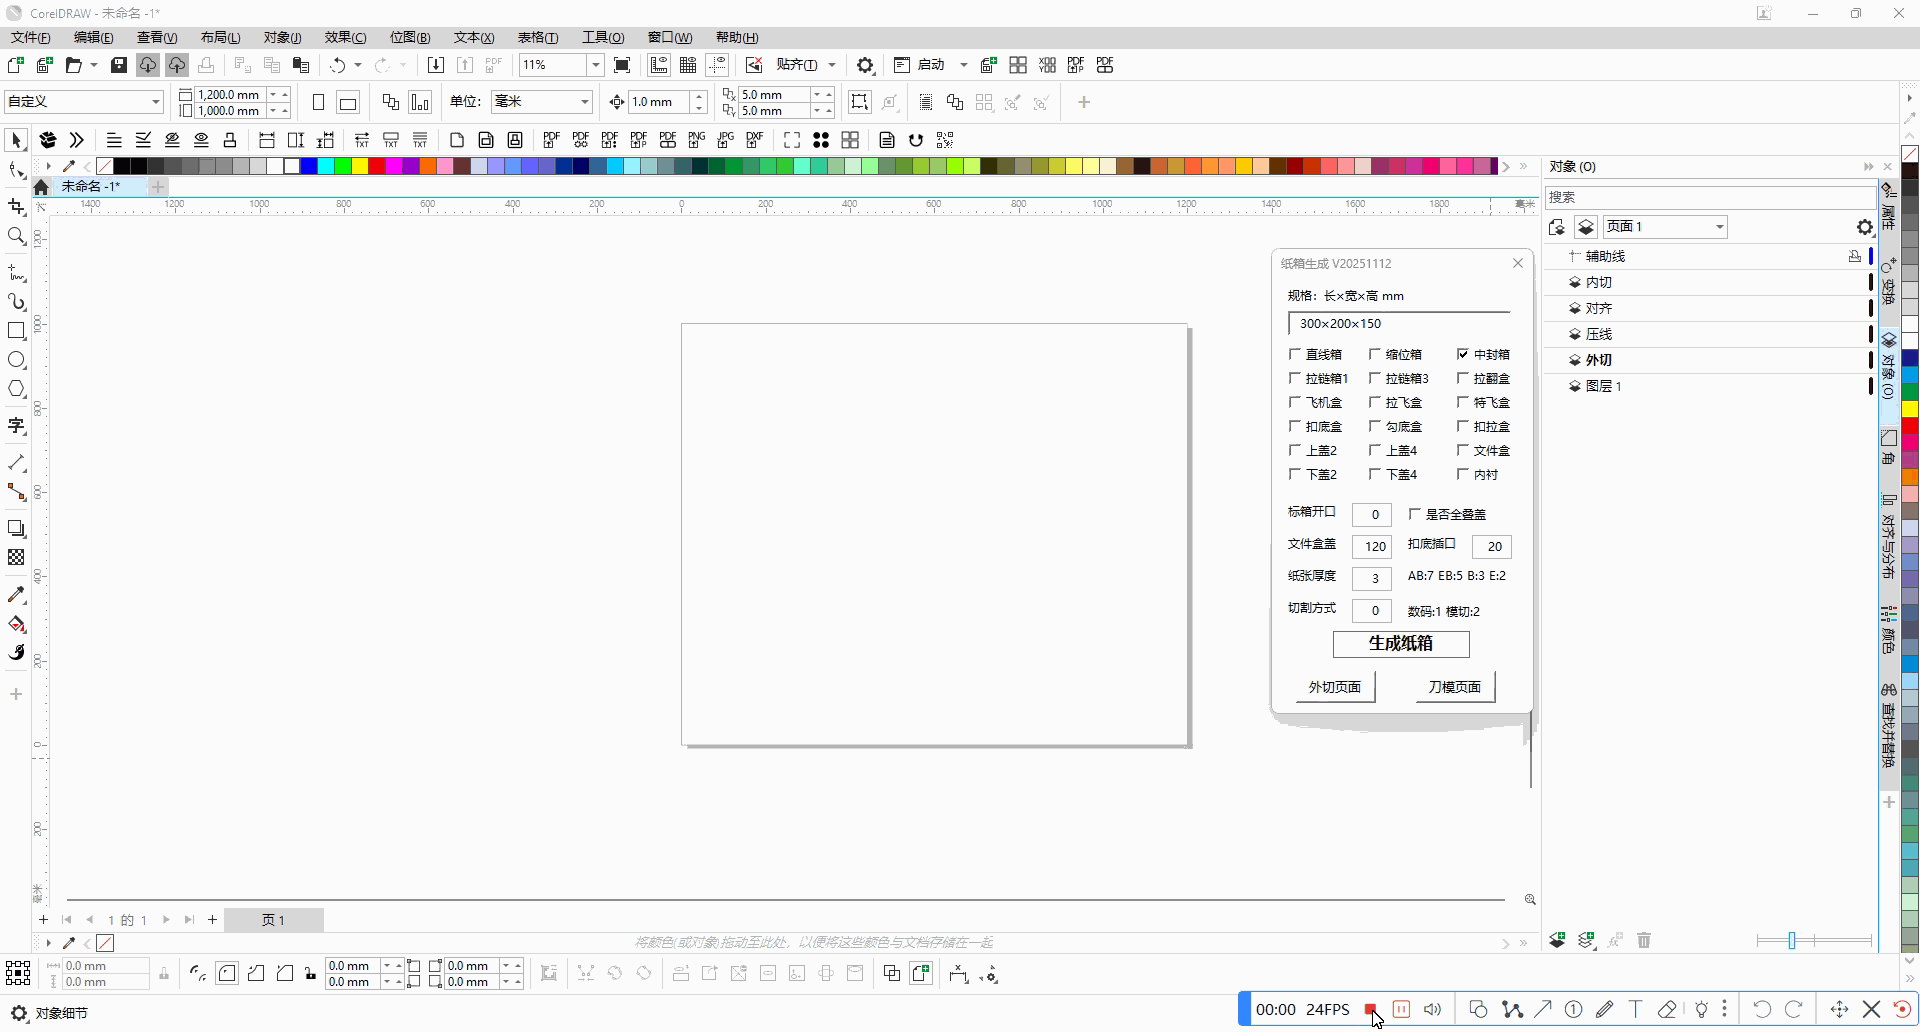Click the 刀模页面 button
Image resolution: width=1920 pixels, height=1032 pixels.
click(1454, 687)
